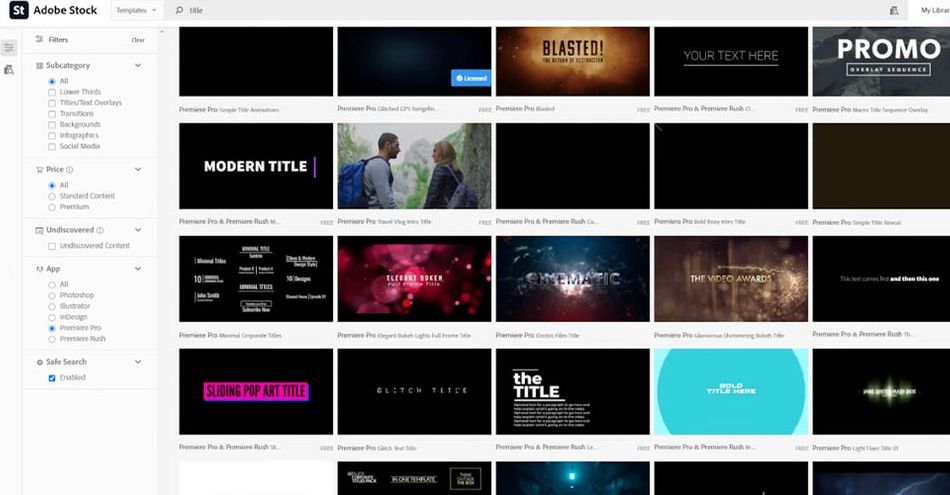Check the Transitions checkbox

[x=51, y=114]
